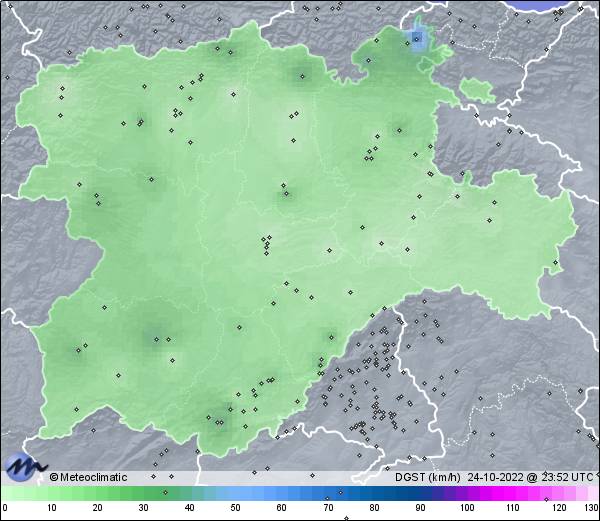600x521 pixels.
Task: Select the green swatch near 30
Action: pyautogui.click(x=142, y=494)
